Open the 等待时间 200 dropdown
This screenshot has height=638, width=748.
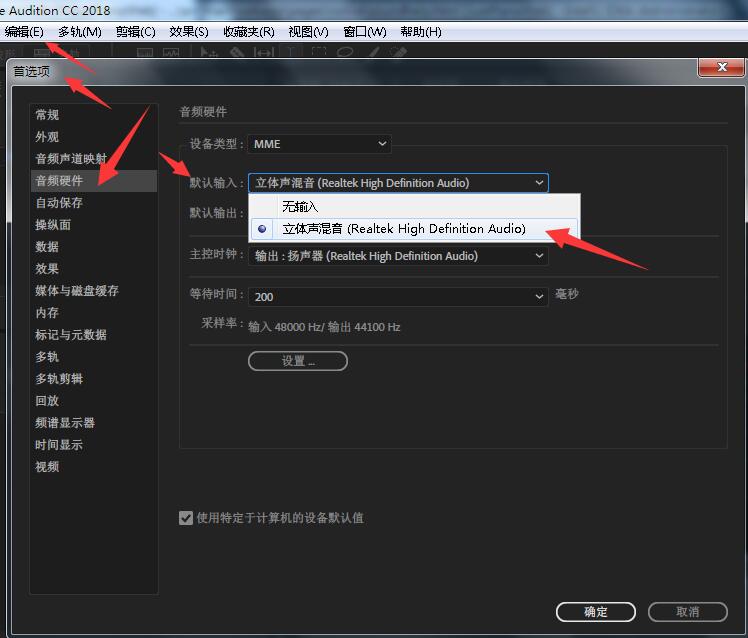coord(398,296)
